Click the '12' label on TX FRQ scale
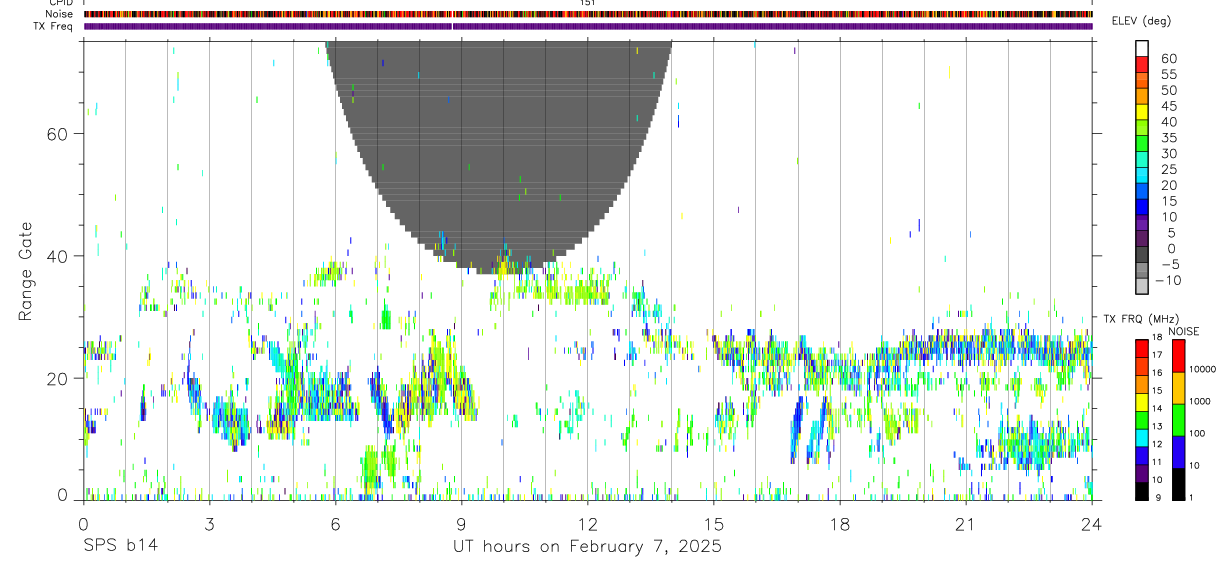The image size is (1228, 567). 1157,444
